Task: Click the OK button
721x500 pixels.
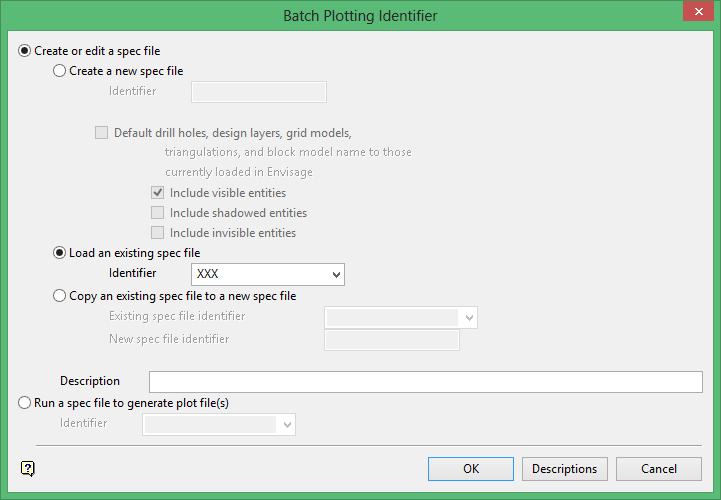Action: click(471, 469)
